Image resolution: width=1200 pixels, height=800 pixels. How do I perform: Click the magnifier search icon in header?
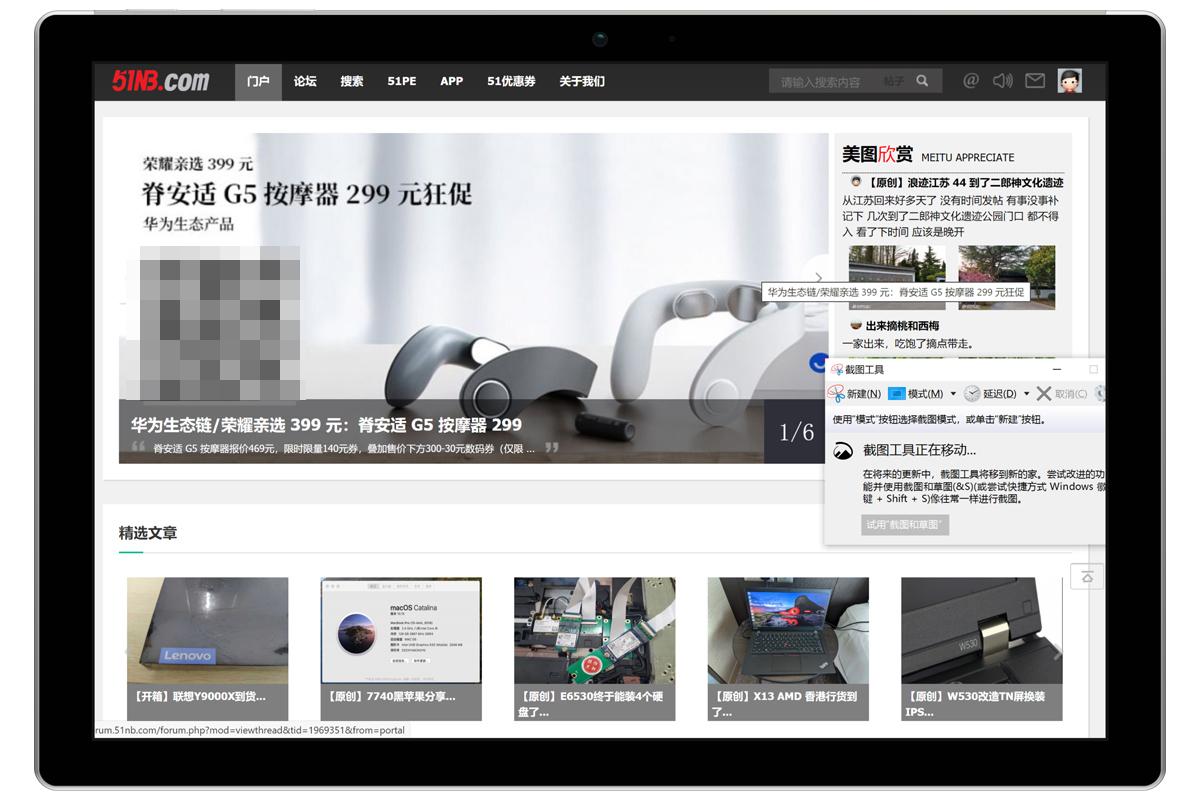[922, 81]
